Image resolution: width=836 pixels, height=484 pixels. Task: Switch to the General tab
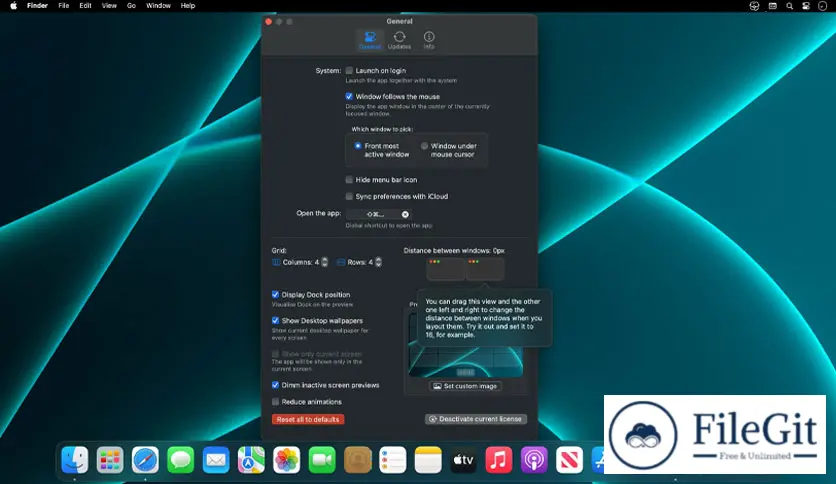click(x=370, y=41)
